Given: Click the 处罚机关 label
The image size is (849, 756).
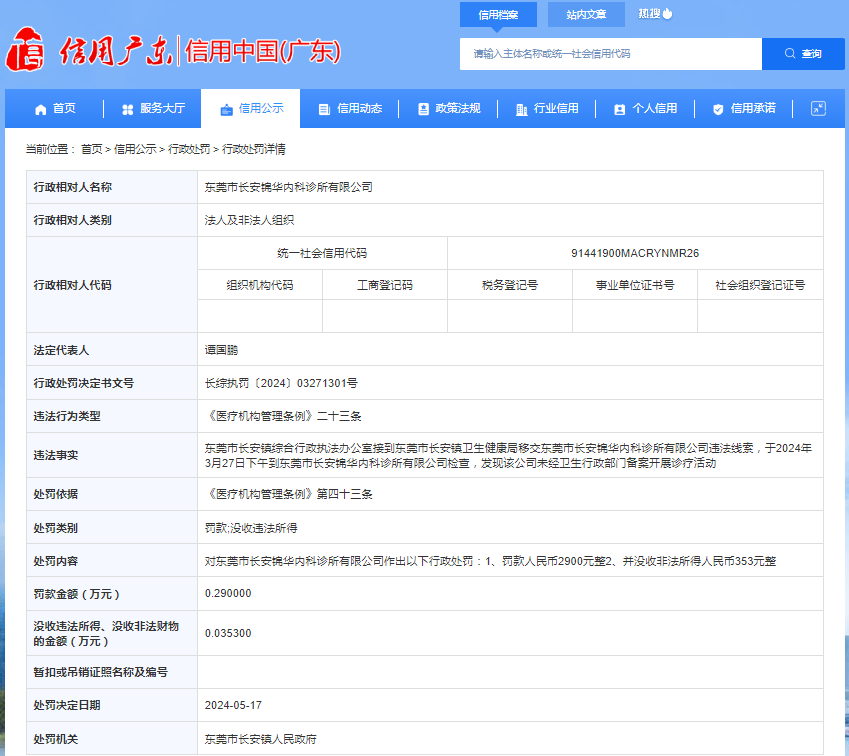Looking at the screenshot, I should point(56,739).
